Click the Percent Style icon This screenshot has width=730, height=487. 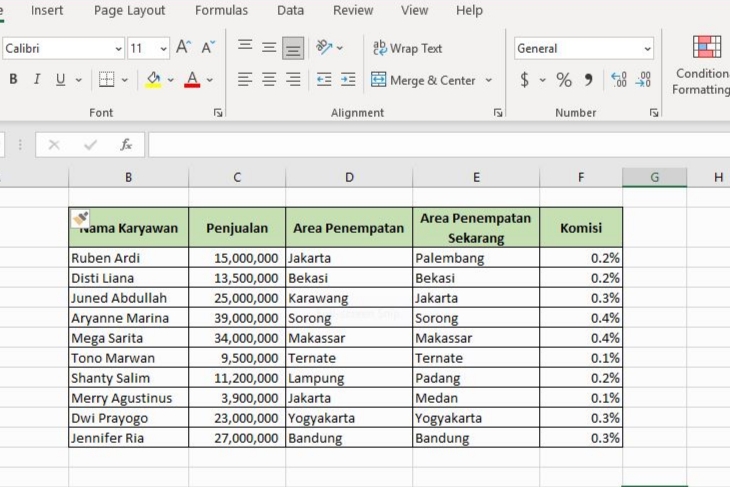point(564,80)
